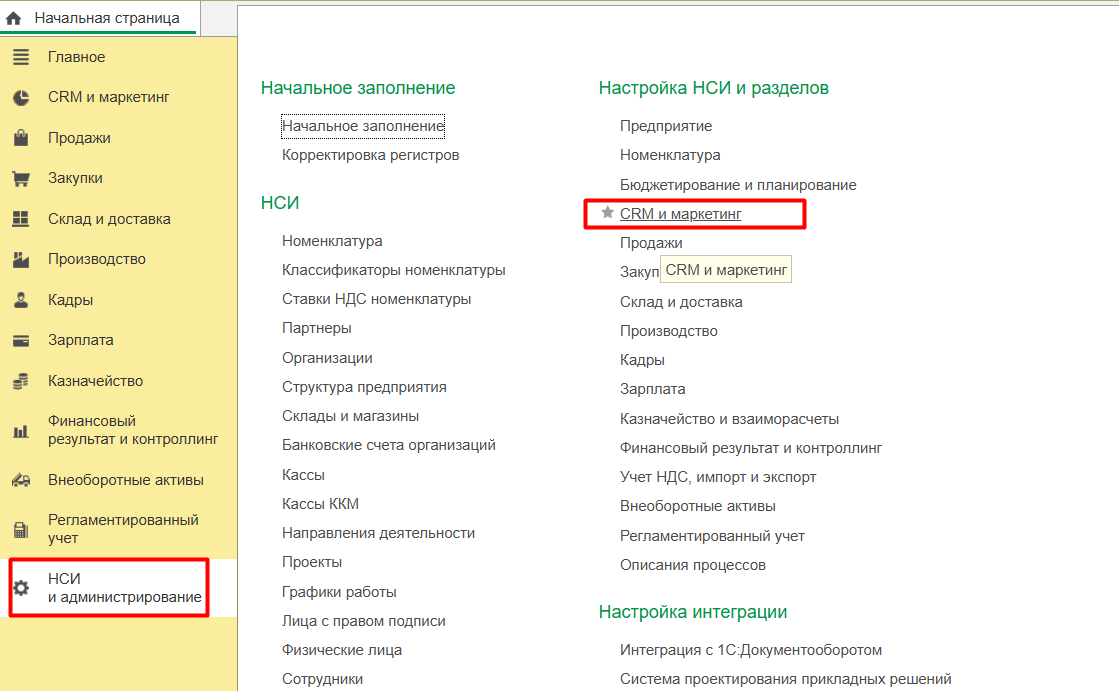Open Банковские счета организаций

388,445
